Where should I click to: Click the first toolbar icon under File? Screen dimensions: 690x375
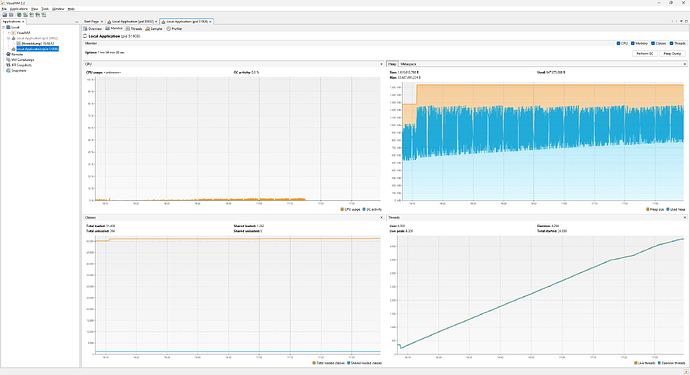click(4, 15)
